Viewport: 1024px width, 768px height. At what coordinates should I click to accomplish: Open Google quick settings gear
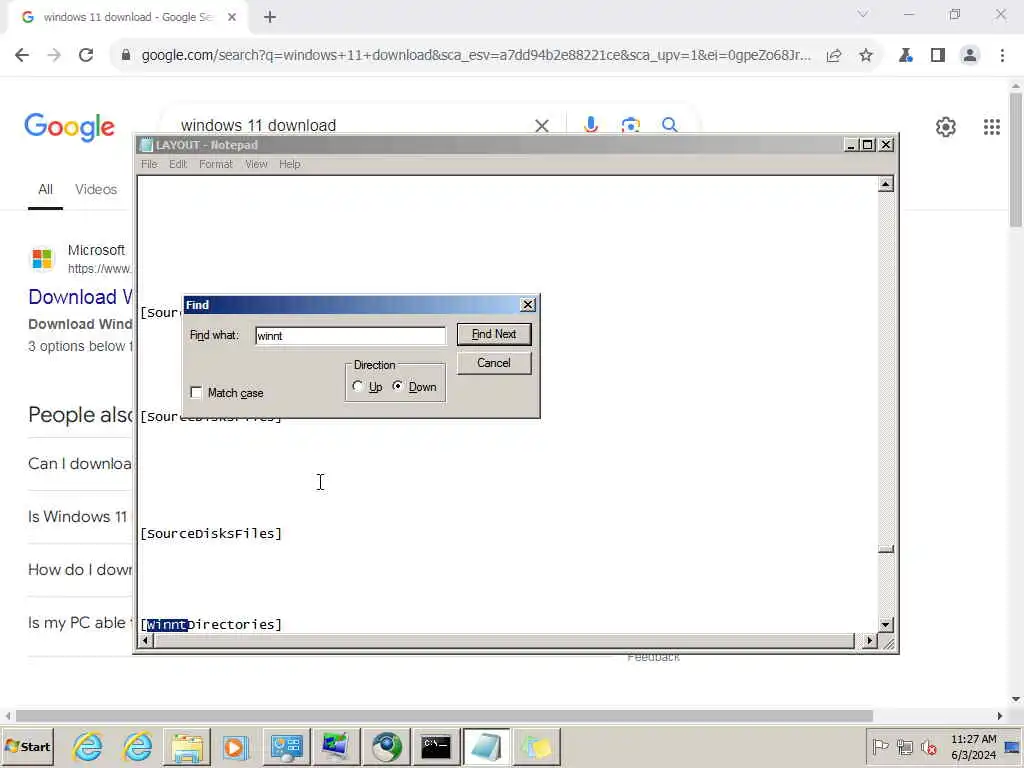(x=946, y=127)
